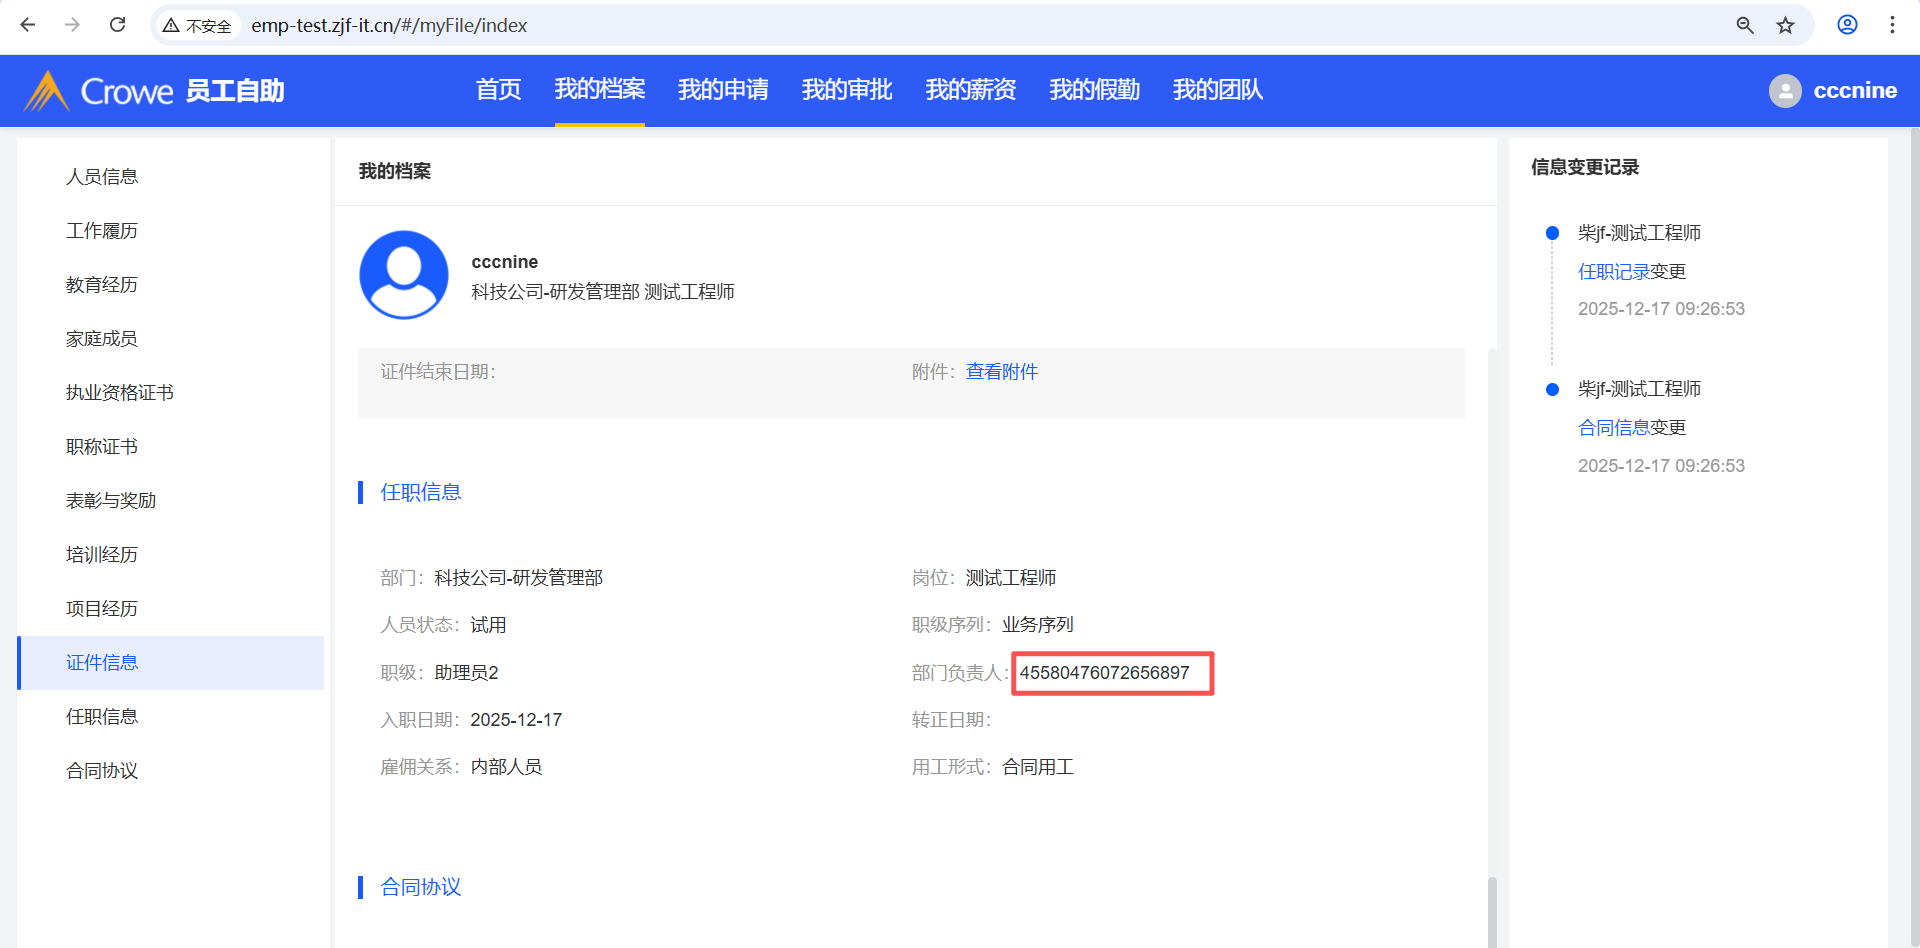Image resolution: width=1920 pixels, height=948 pixels.
Task: Click the cccnine user avatar in header
Action: click(x=1785, y=91)
